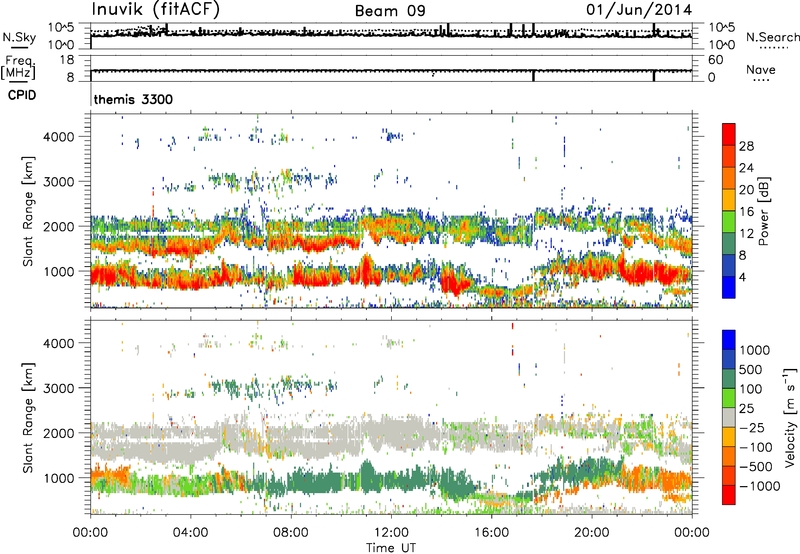Image resolution: width=800 pixels, height=554 pixels.
Task: Select the 'Beam 09' header text
Action: click(x=390, y=11)
